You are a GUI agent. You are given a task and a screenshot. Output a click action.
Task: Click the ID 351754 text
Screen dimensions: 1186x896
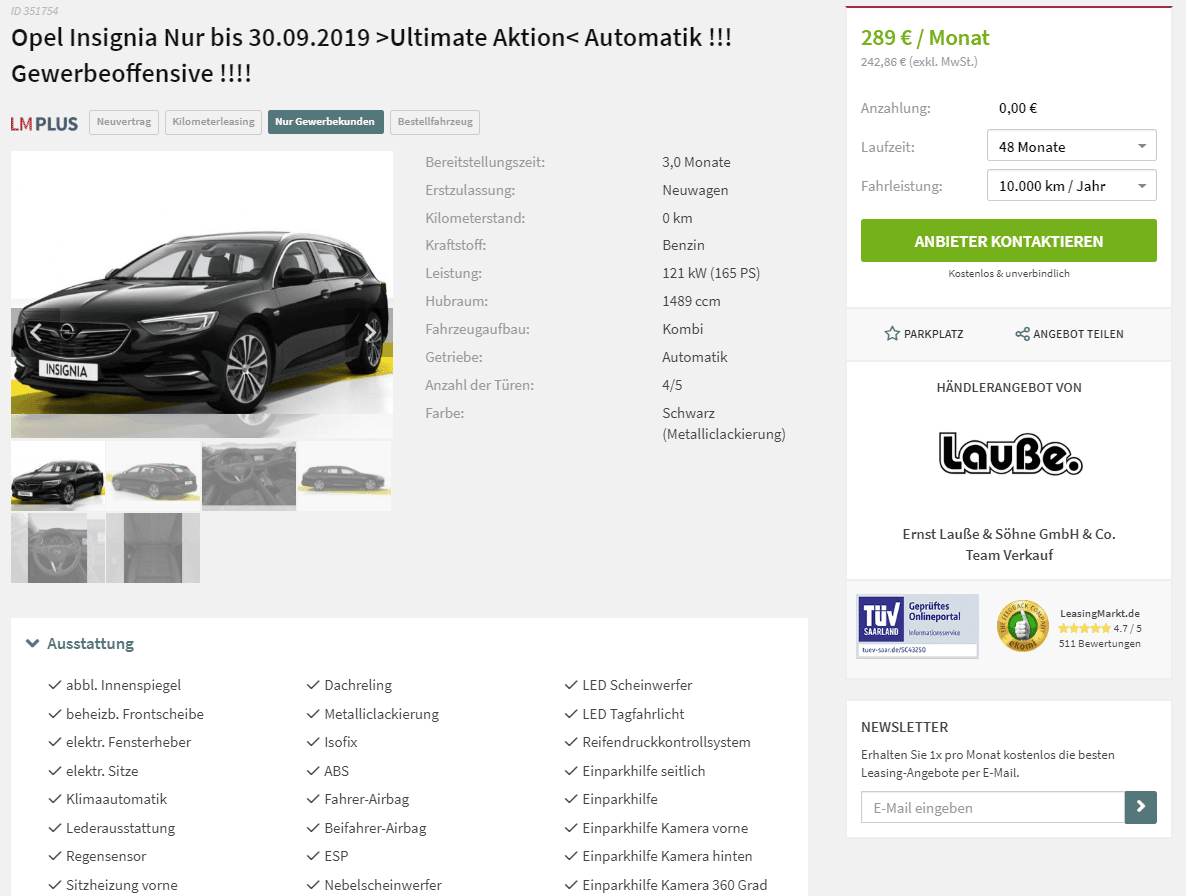pyautogui.click(x=34, y=11)
